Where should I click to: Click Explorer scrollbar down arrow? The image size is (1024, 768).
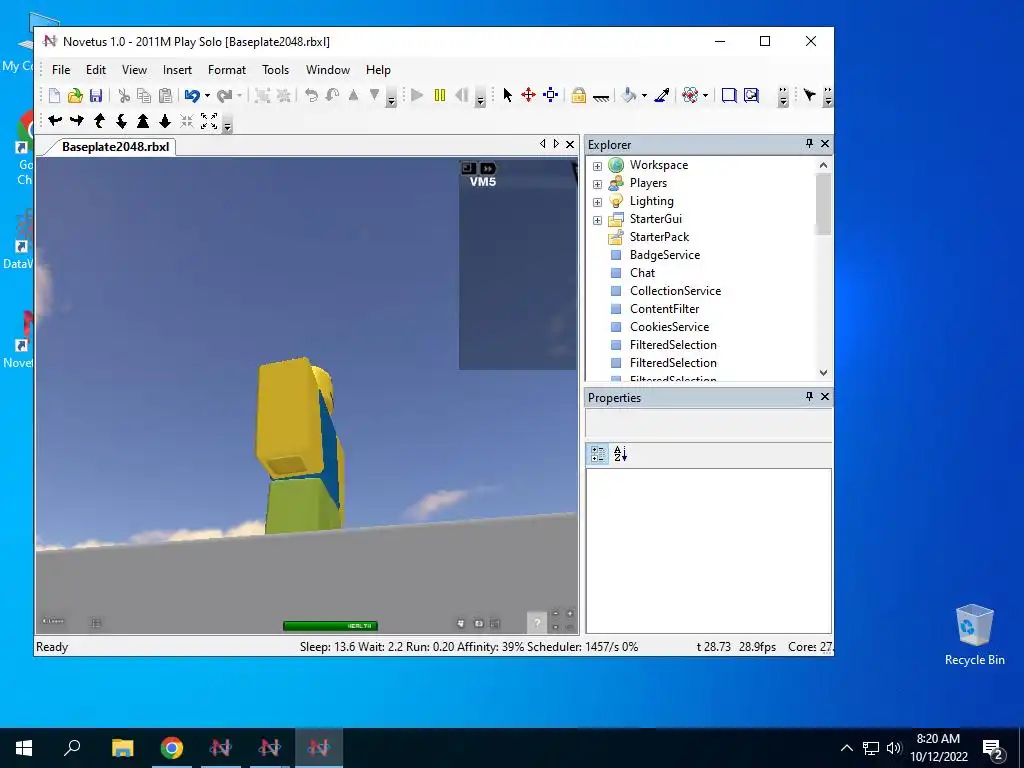pos(823,372)
